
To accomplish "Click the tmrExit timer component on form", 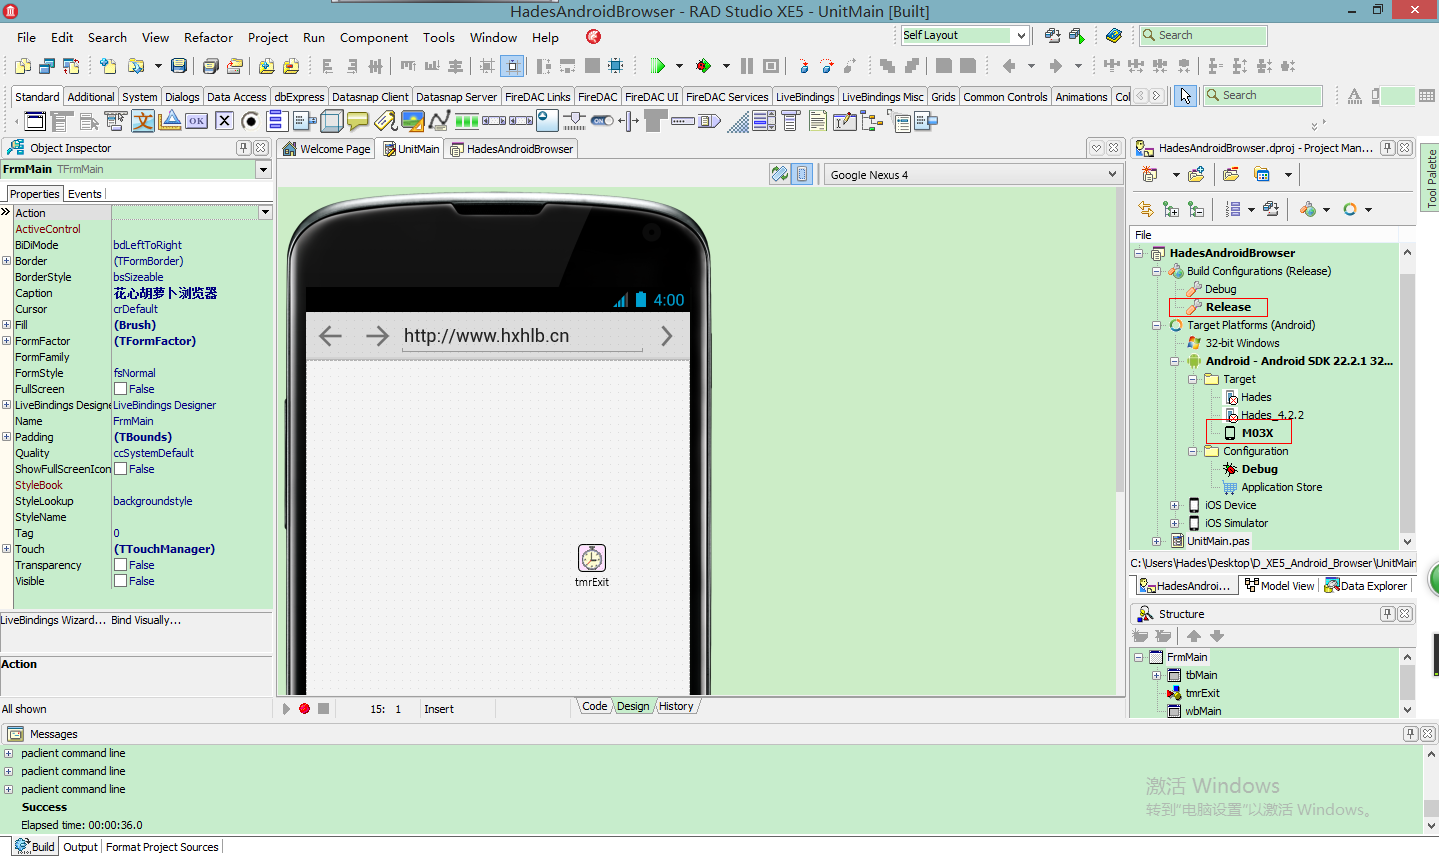I will [591, 558].
